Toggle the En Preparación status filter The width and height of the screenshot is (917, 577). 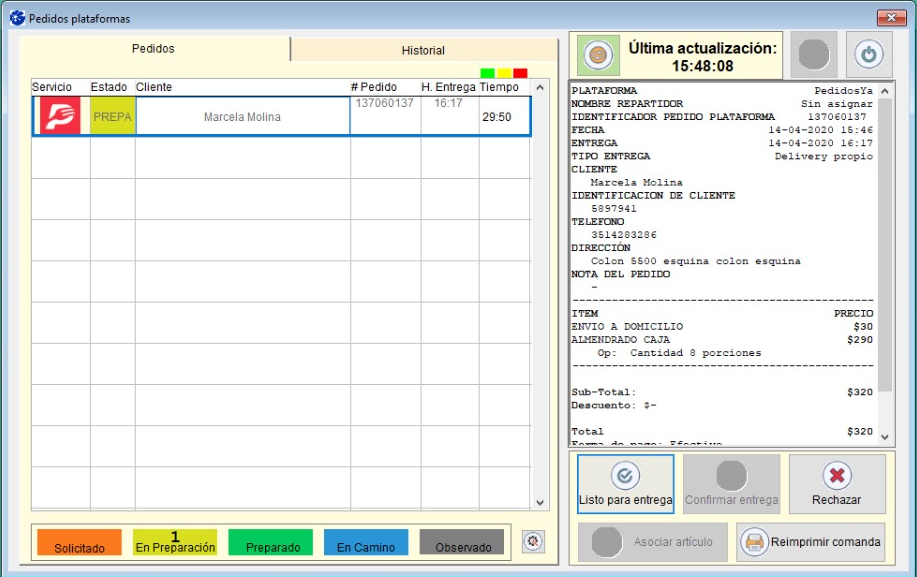(x=175, y=542)
